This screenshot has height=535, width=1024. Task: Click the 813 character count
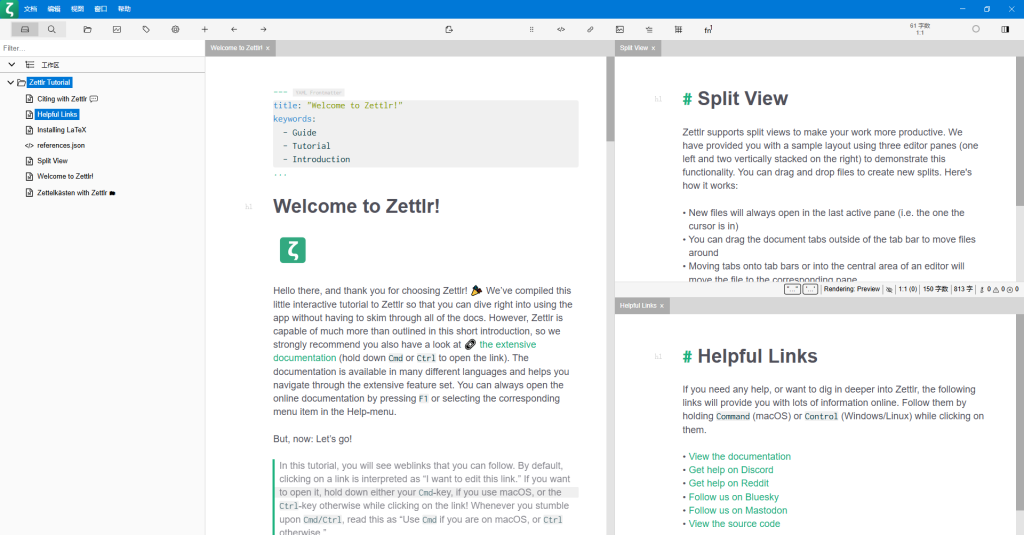coord(963,289)
